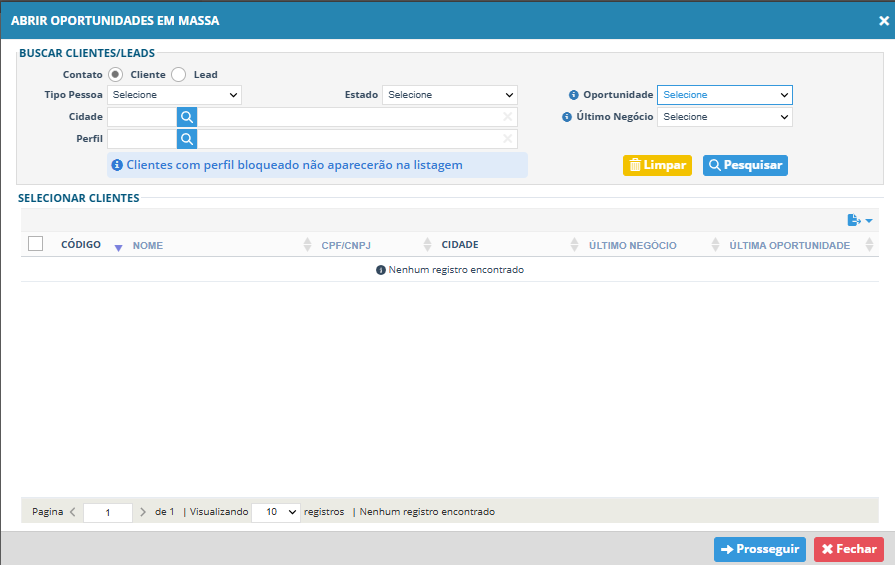Sort by the CÓDIGO column arrow
895x565 pixels.
coord(118,248)
